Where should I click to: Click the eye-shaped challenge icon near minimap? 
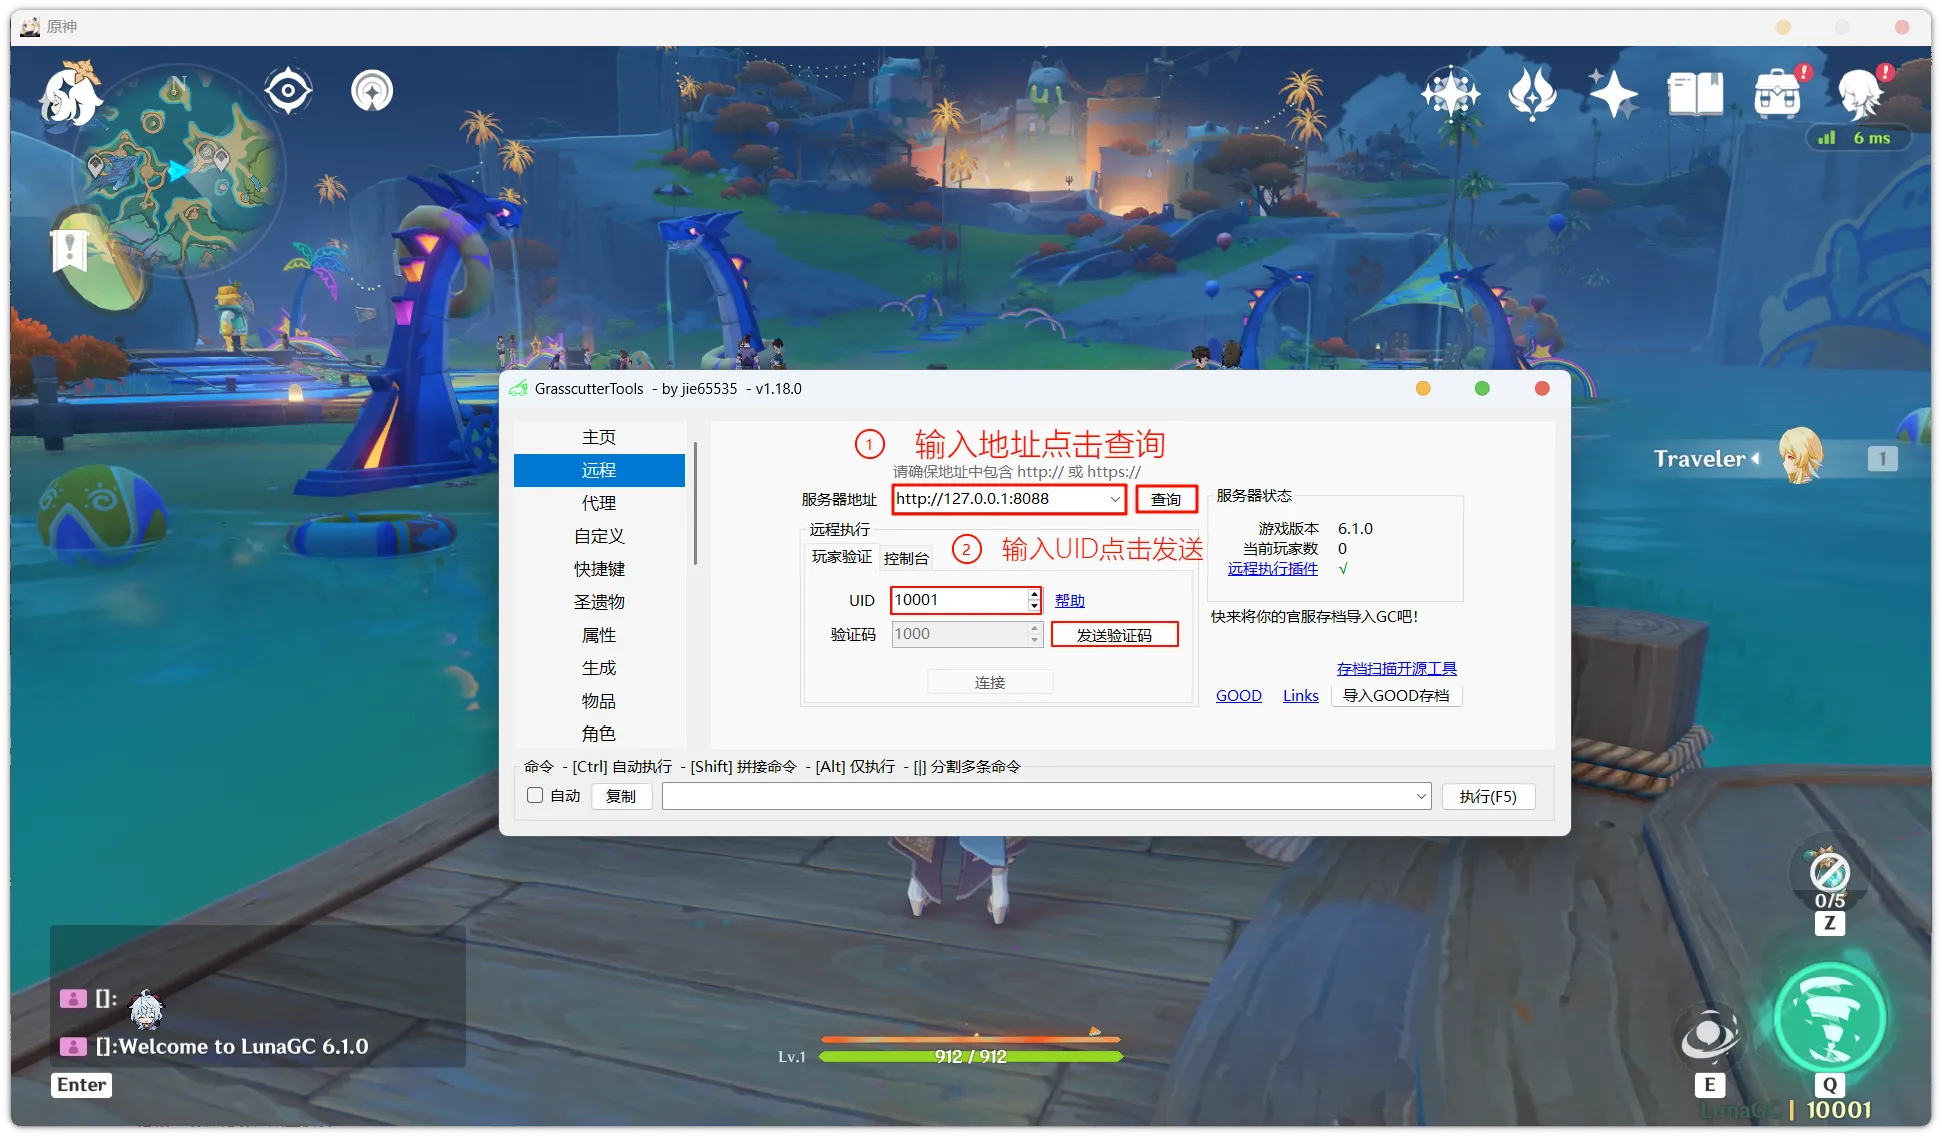tap(288, 89)
